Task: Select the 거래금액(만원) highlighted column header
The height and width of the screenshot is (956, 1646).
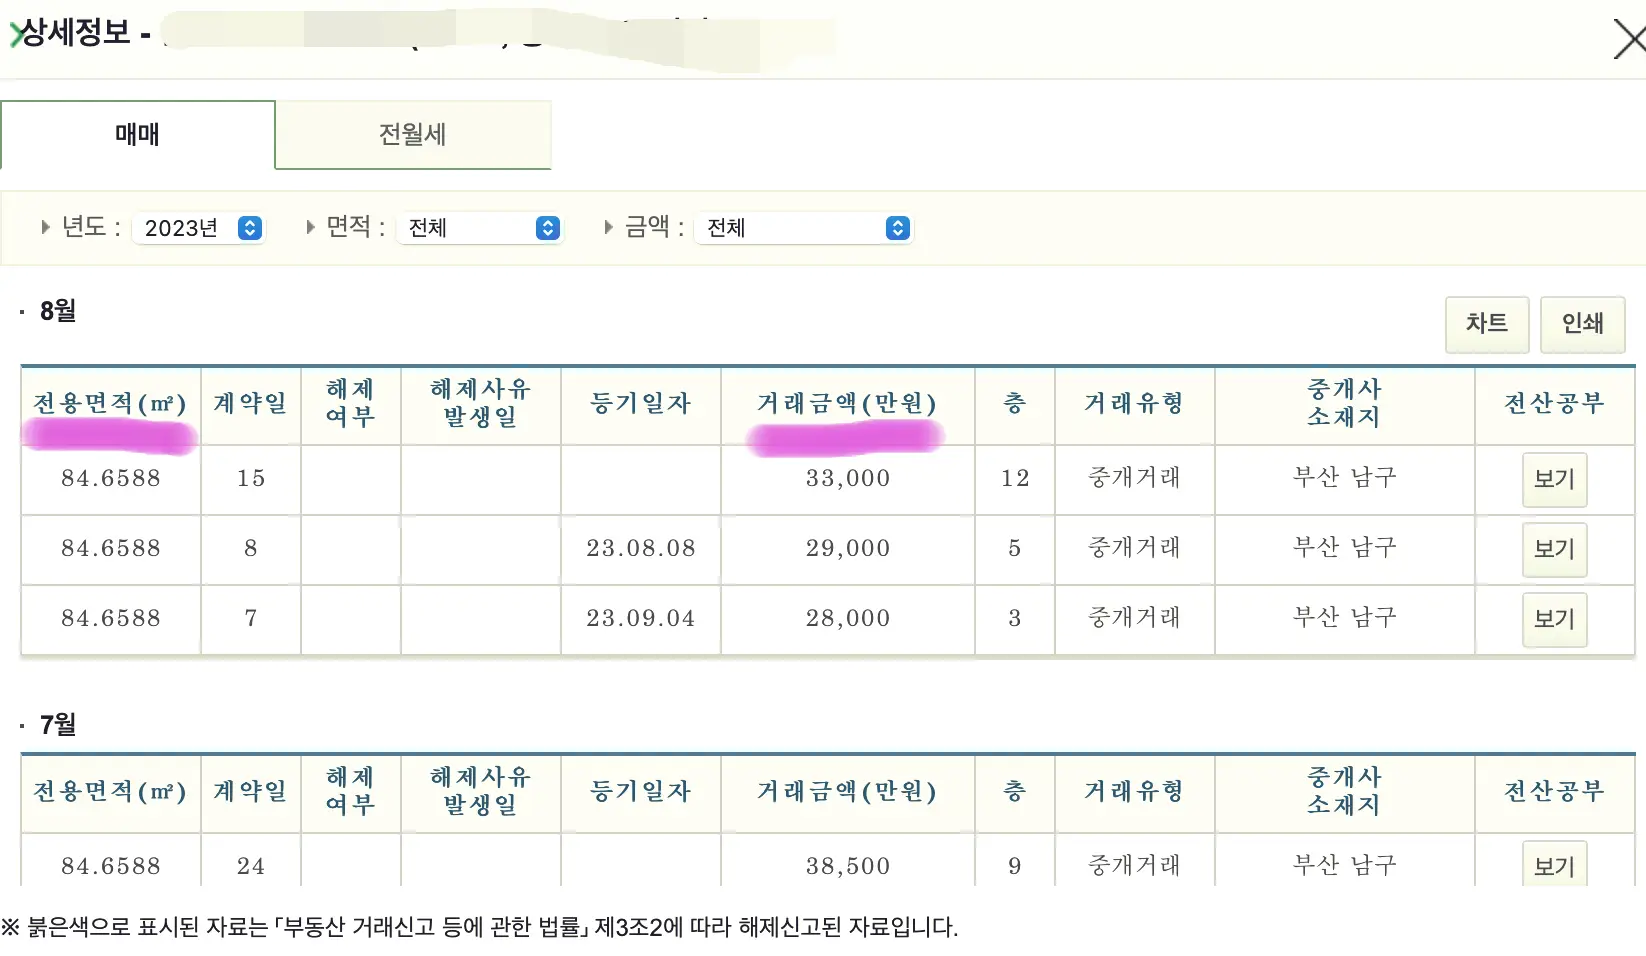Action: pyautogui.click(x=846, y=403)
